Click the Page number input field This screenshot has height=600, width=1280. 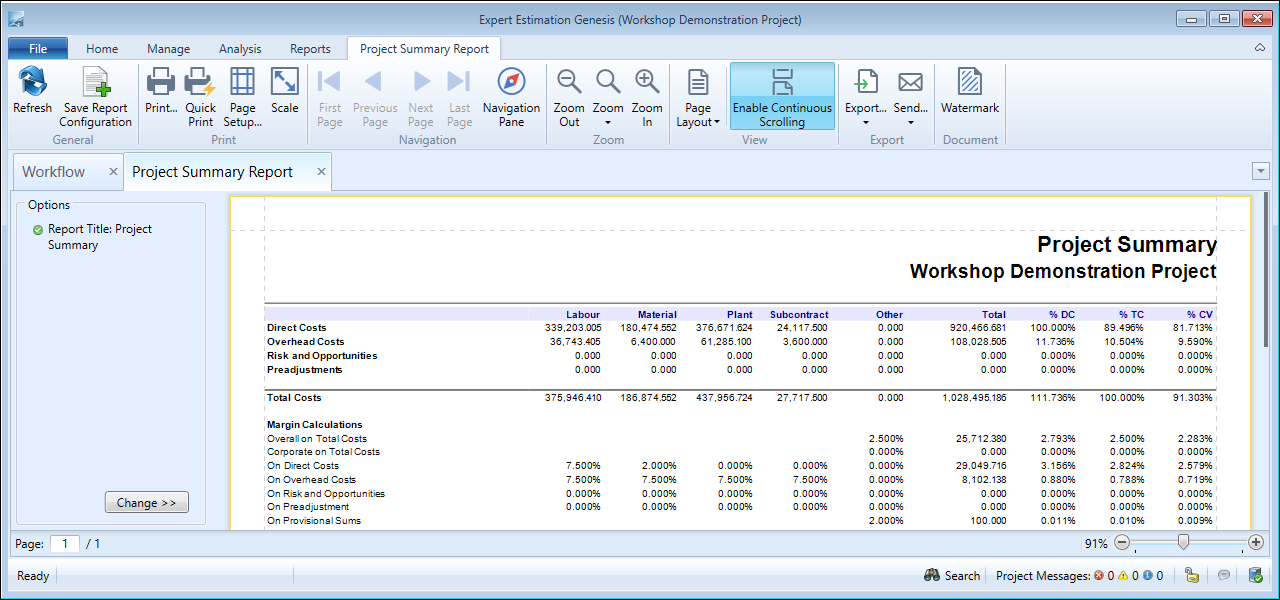[x=65, y=544]
